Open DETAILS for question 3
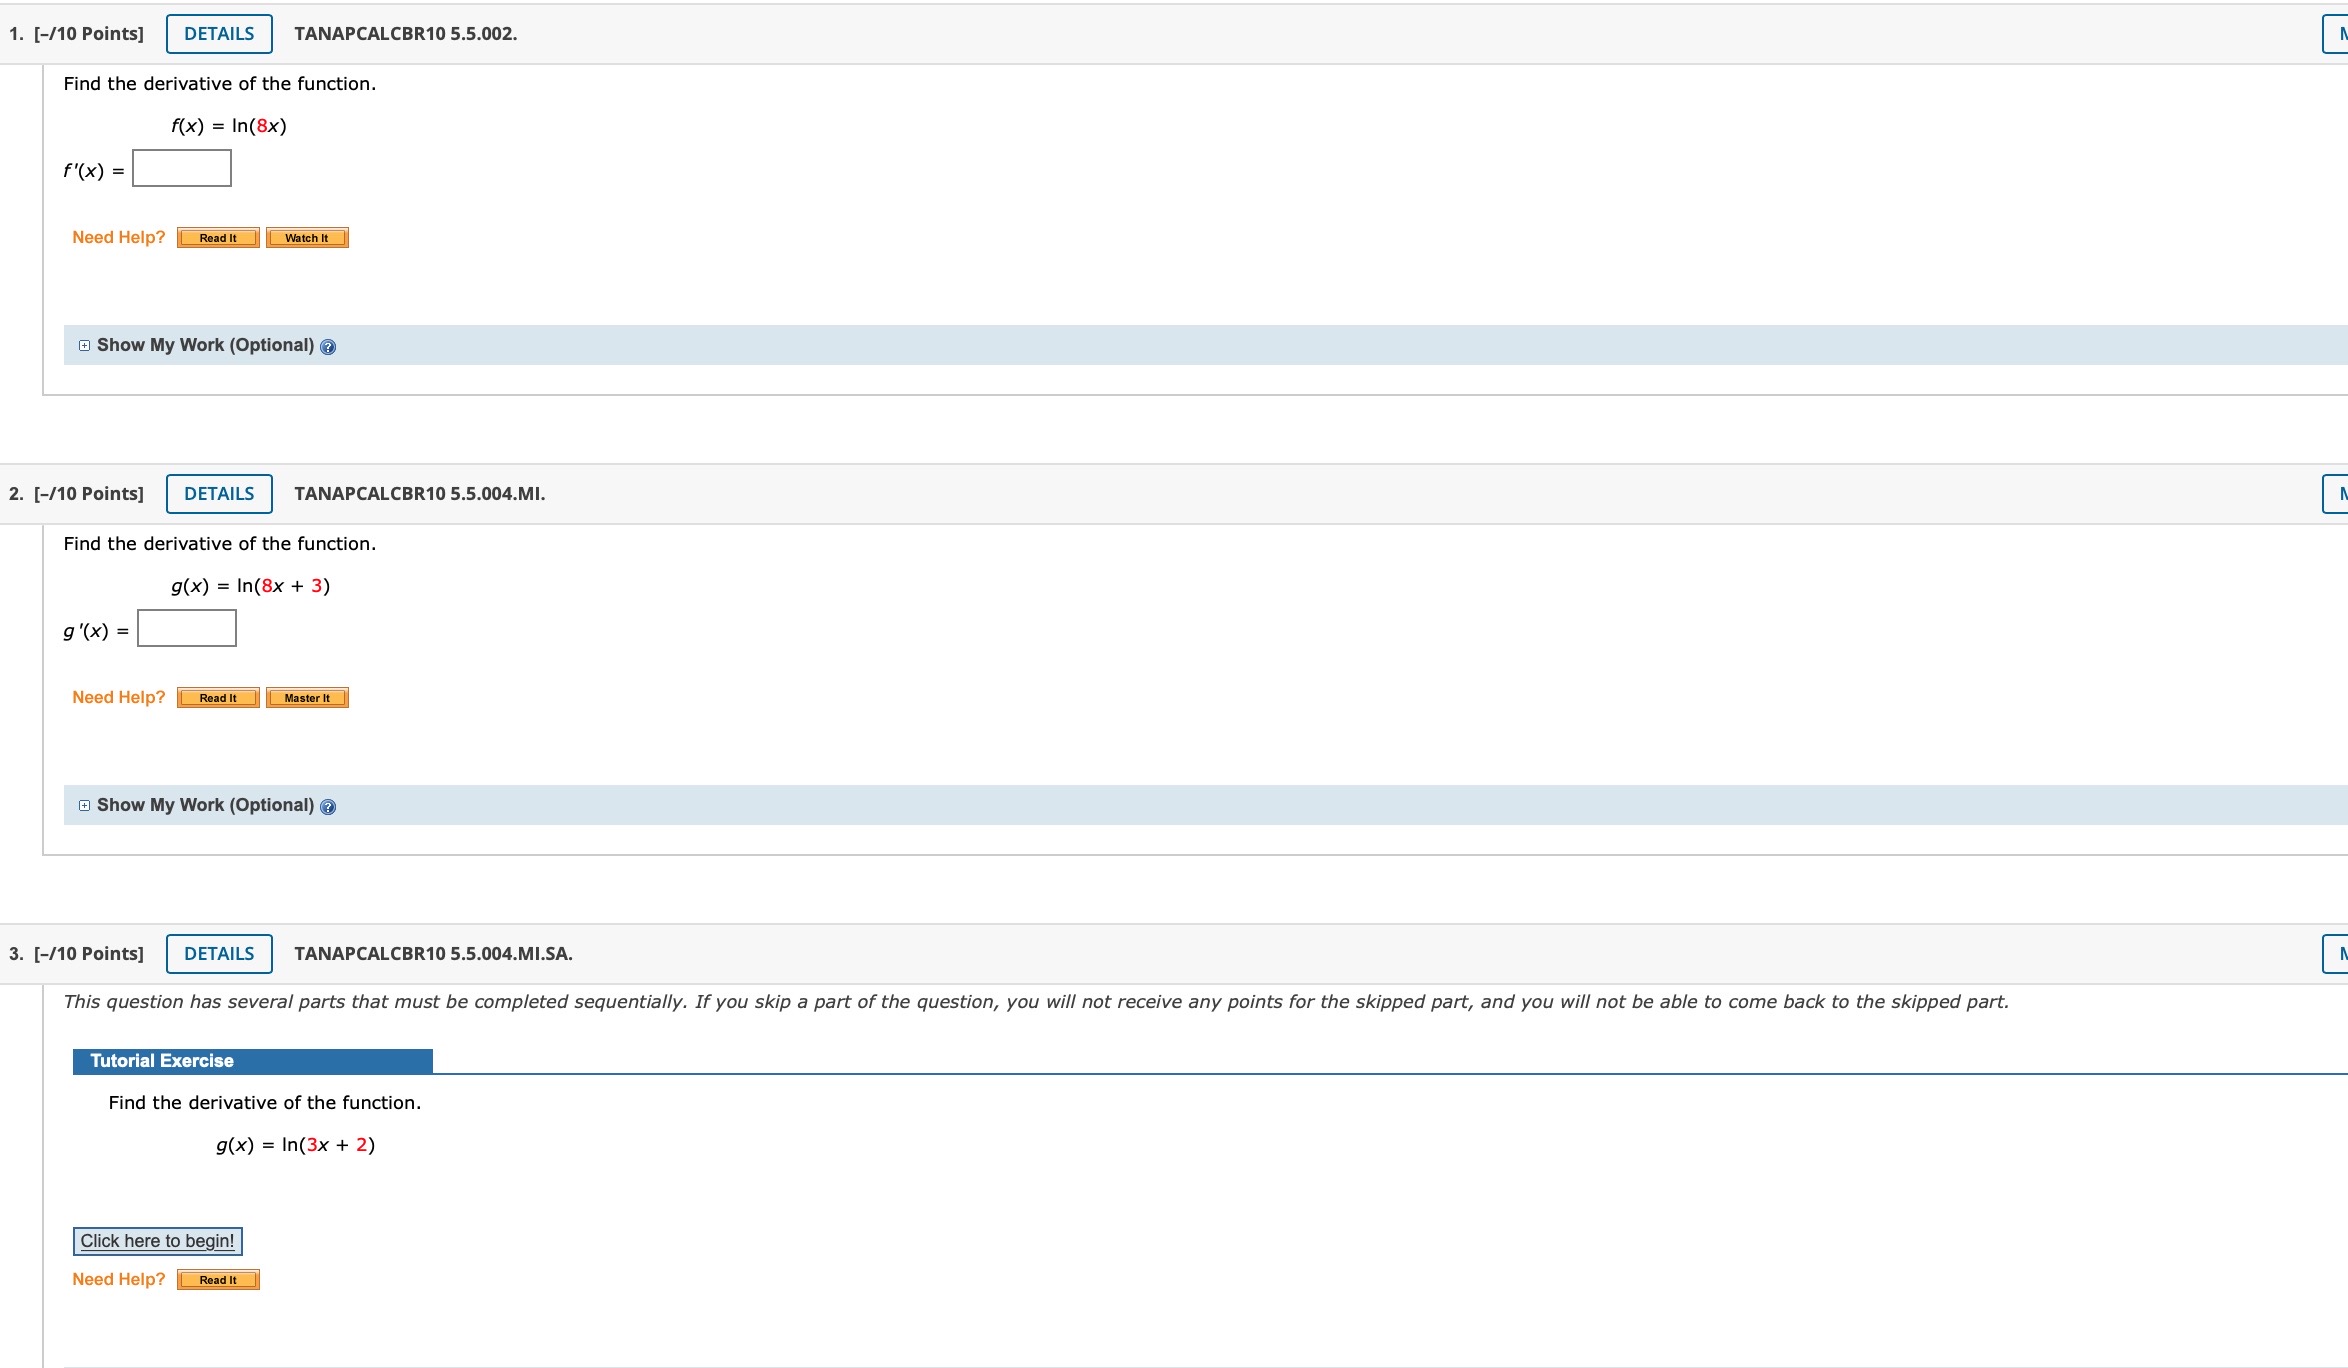 click(x=218, y=953)
